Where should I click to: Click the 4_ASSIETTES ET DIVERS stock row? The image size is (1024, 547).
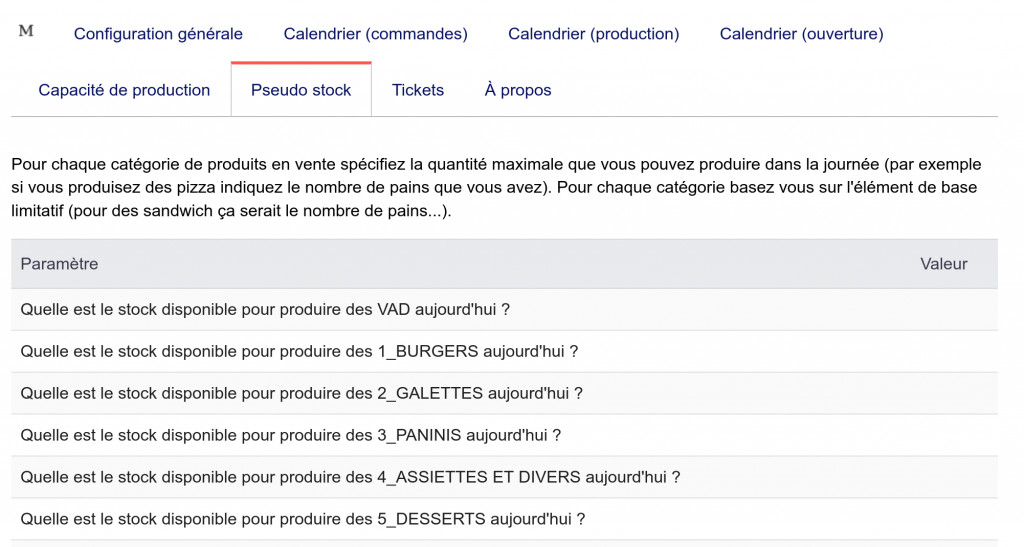[x=350, y=478]
